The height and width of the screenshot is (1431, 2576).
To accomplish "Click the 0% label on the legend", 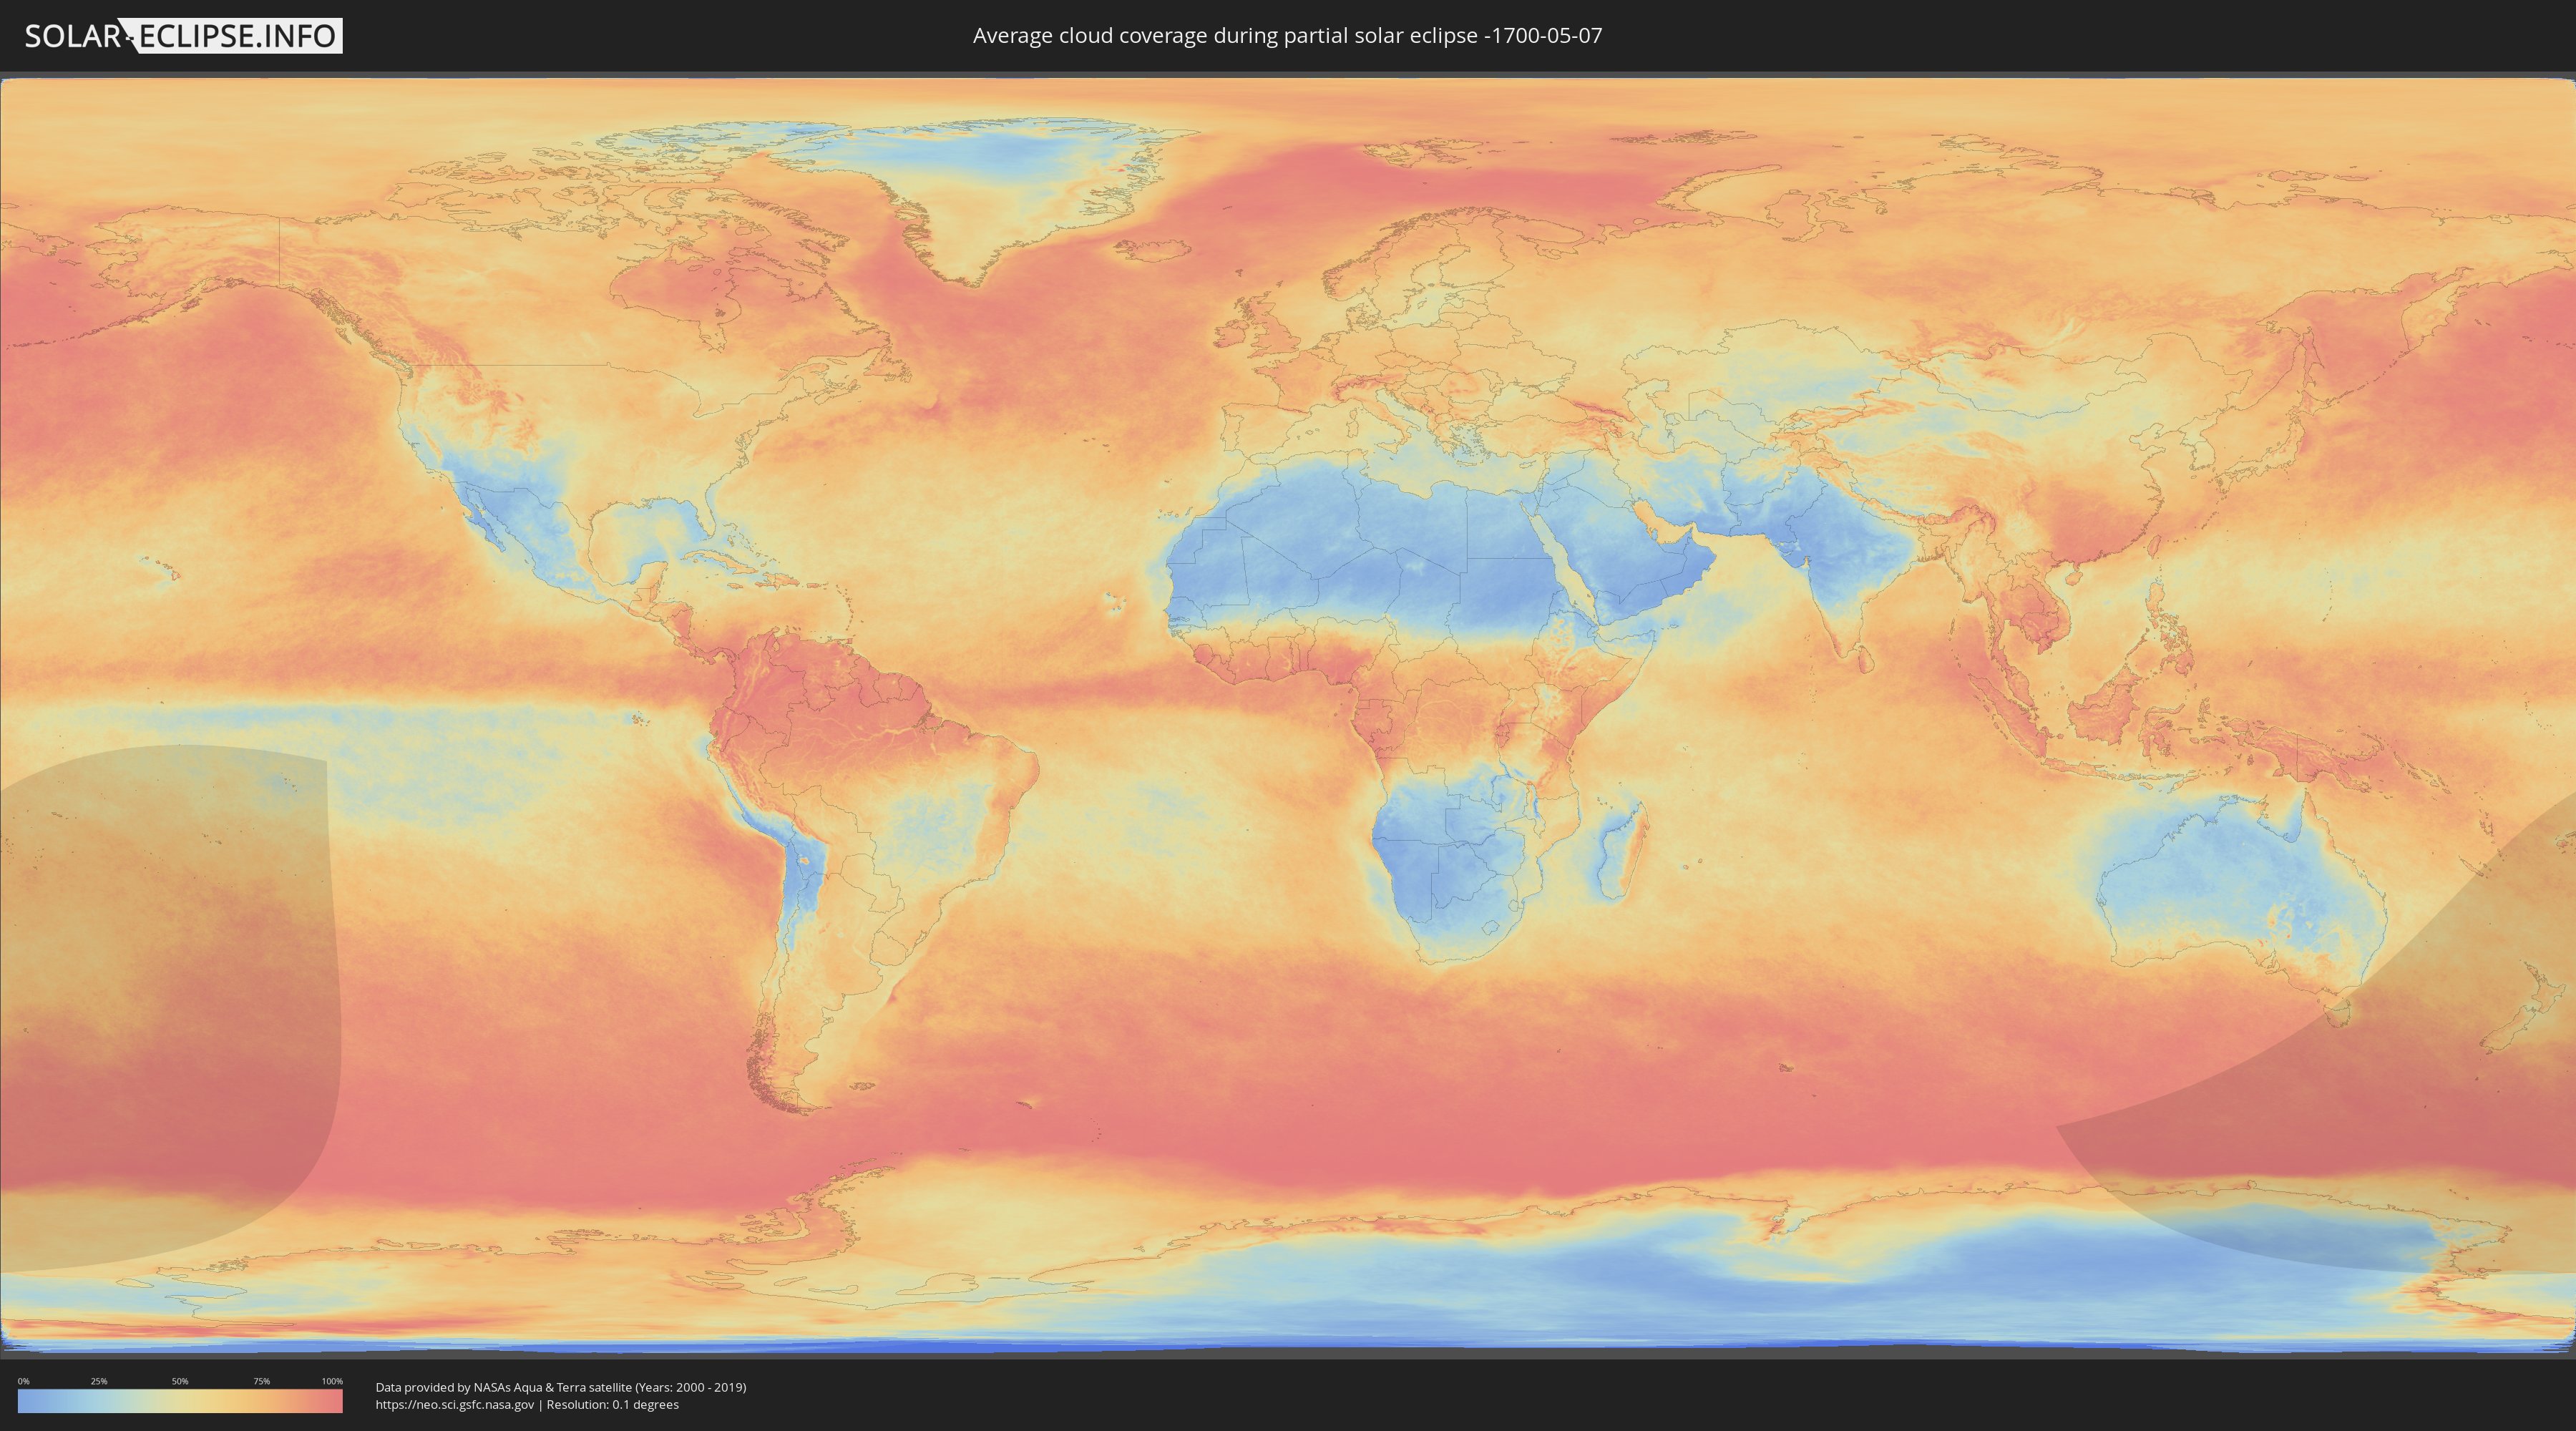I will [23, 1381].
